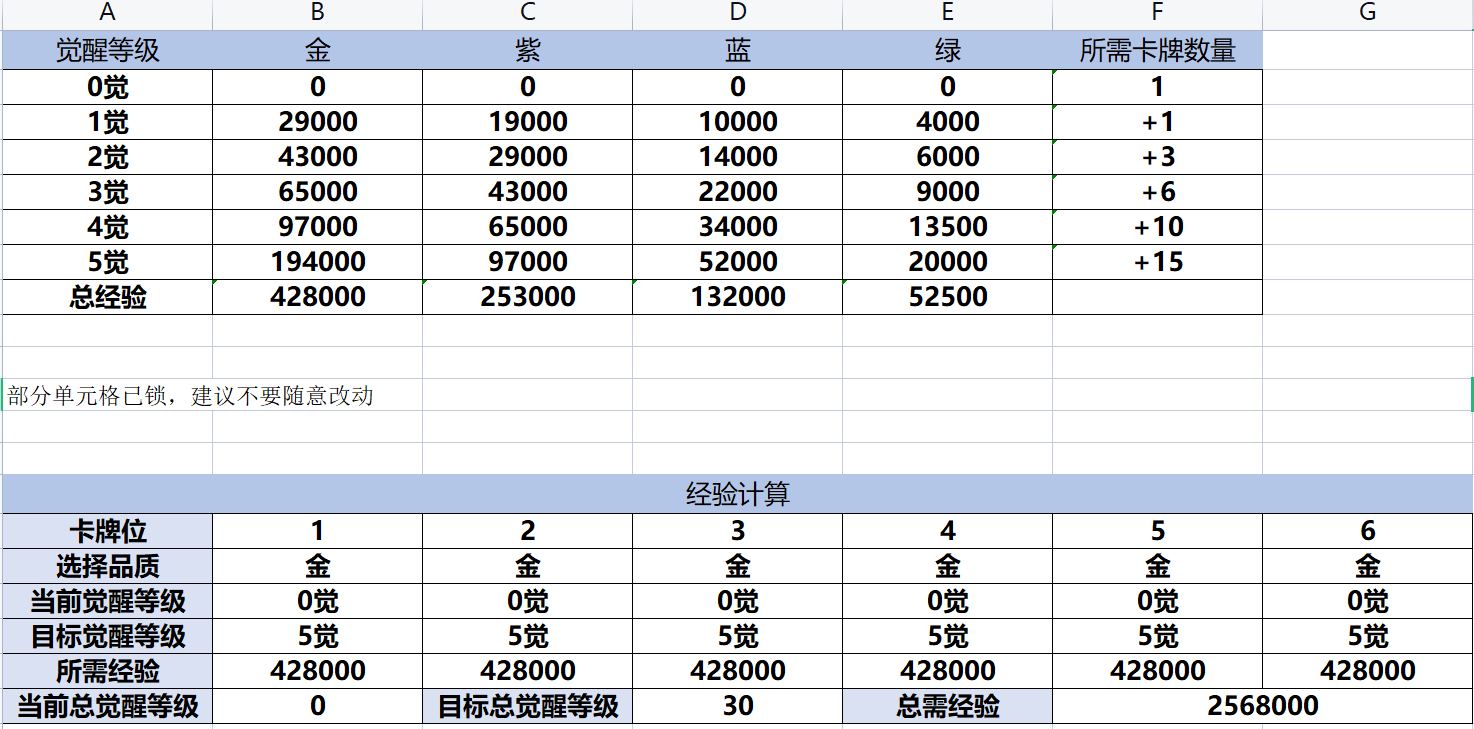This screenshot has width=1474, height=729.
Task: Open the 当前觉醒等级 dropdown for card slot 3
Action: point(737,600)
